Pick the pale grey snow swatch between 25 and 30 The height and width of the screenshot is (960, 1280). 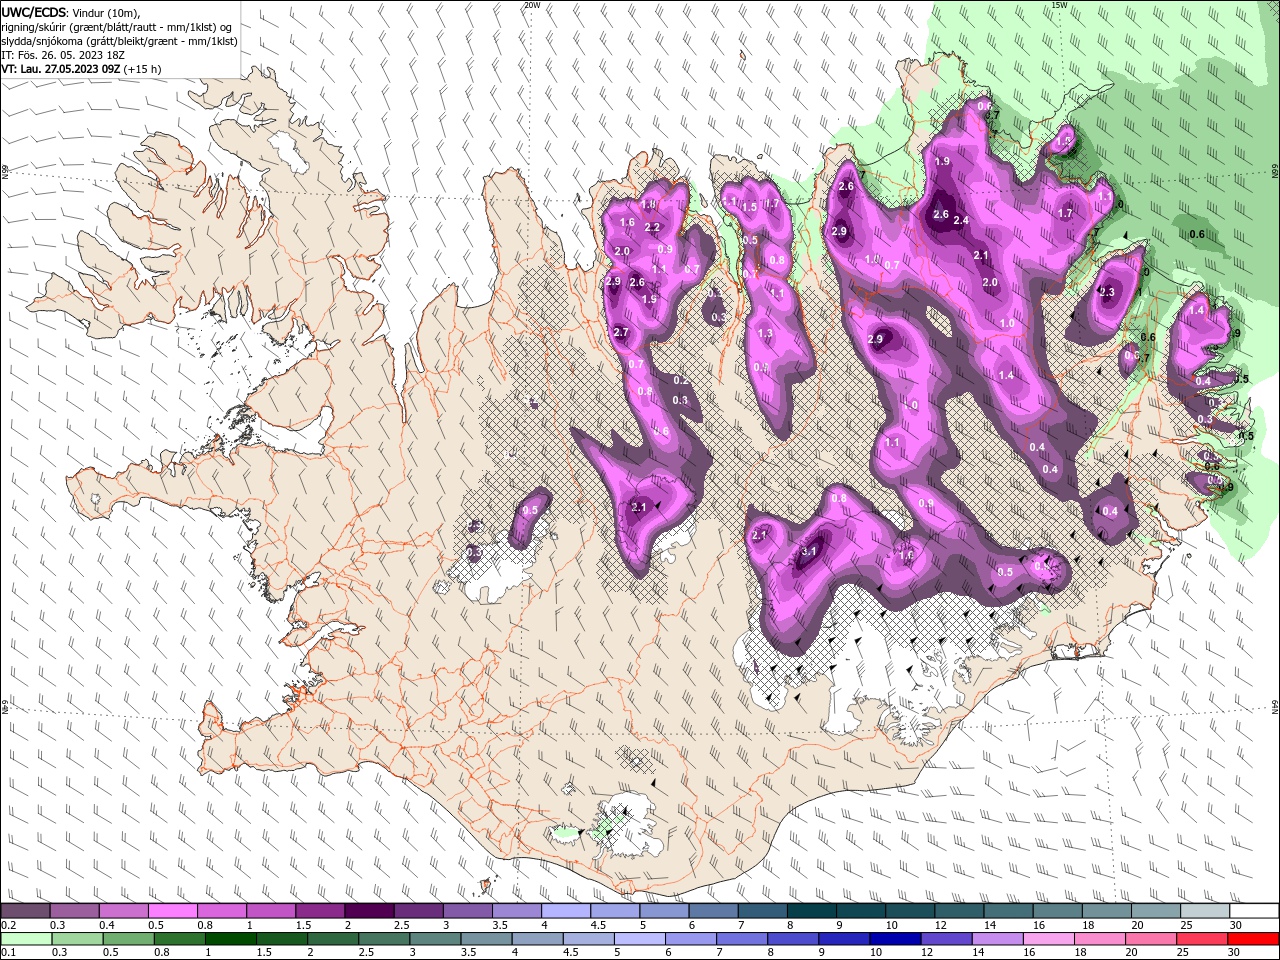click(1204, 911)
